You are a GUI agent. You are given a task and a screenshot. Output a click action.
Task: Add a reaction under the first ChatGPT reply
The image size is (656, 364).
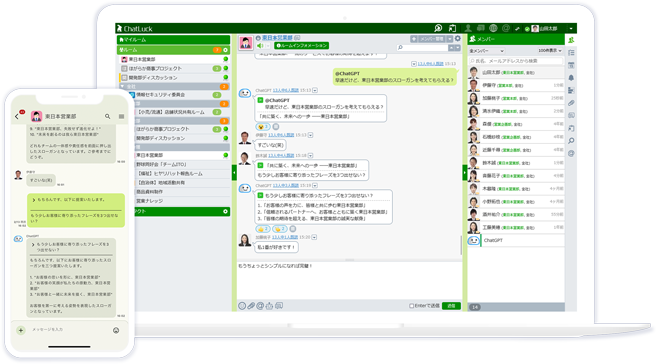click(x=276, y=127)
